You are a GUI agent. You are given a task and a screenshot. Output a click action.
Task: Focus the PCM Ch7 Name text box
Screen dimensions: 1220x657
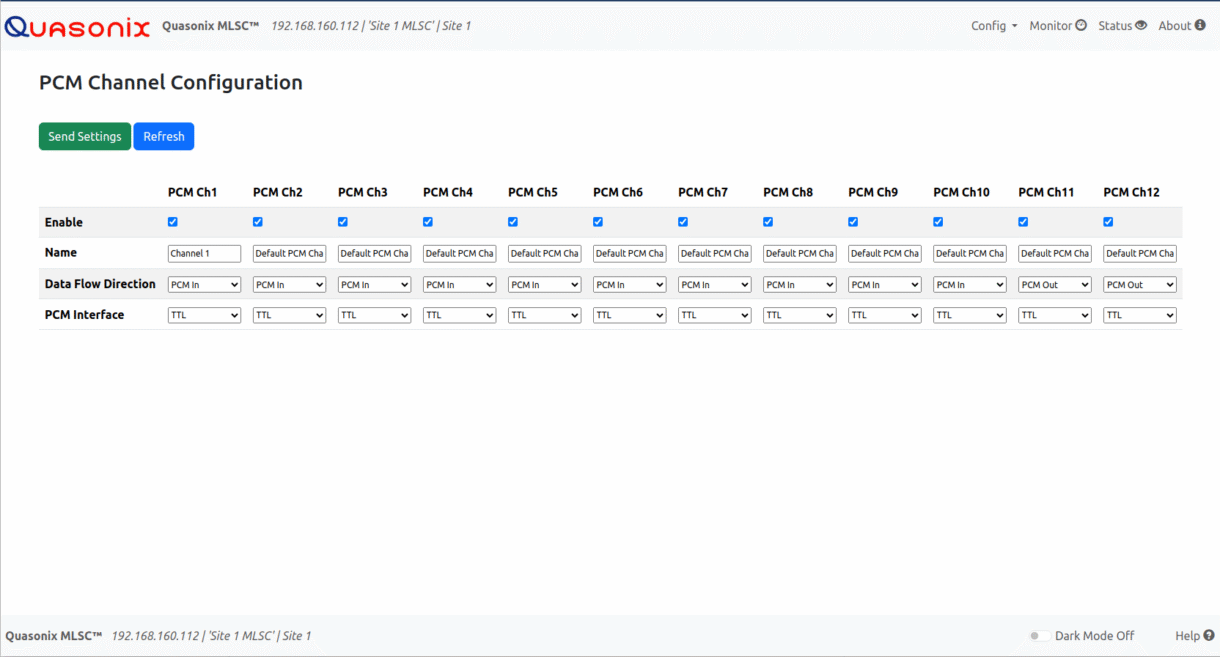(714, 254)
